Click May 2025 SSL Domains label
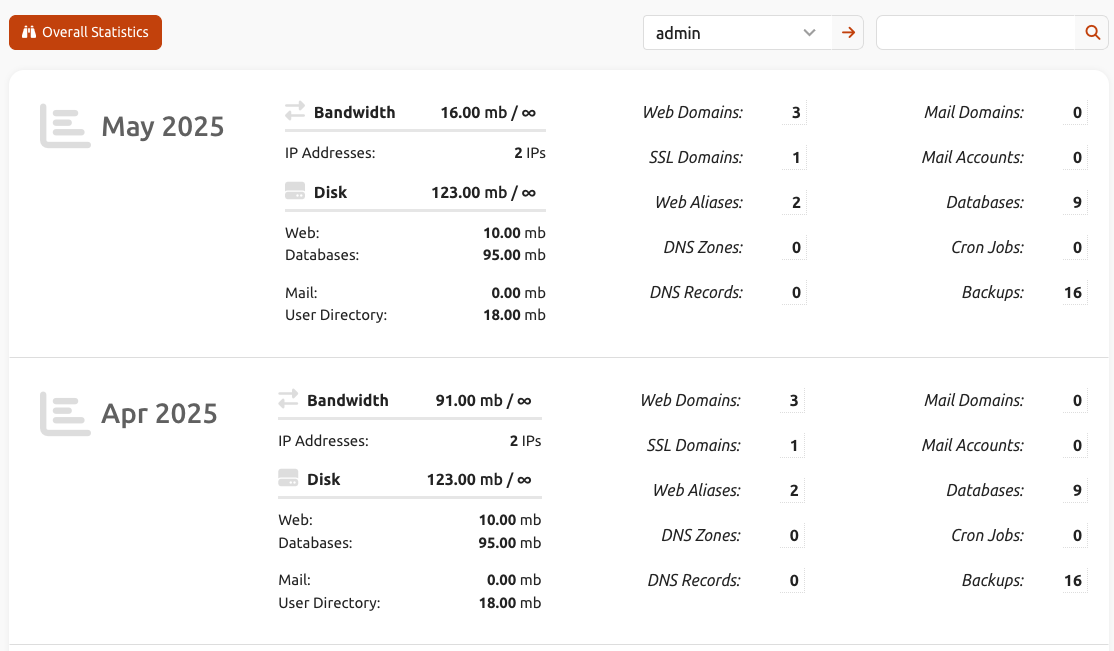 coord(696,157)
